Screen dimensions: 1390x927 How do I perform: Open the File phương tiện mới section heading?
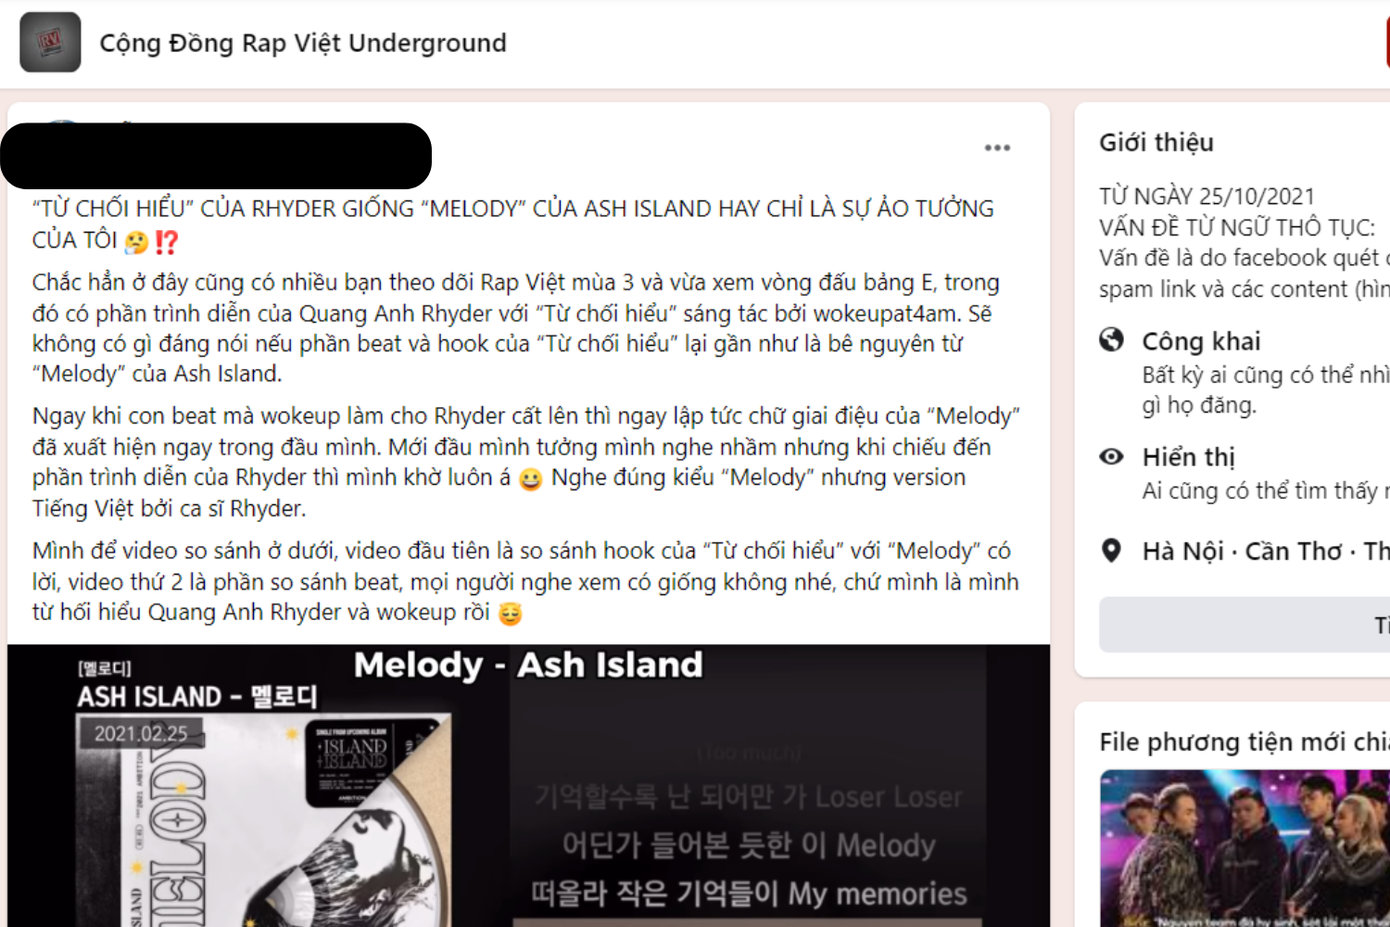coord(1244,742)
